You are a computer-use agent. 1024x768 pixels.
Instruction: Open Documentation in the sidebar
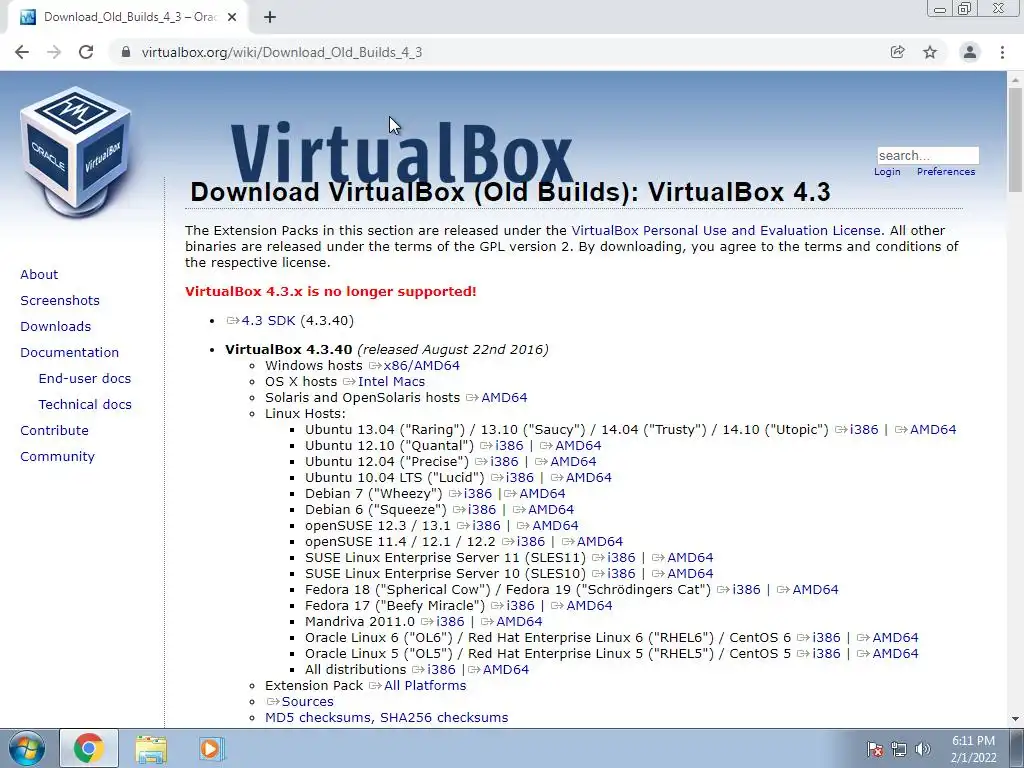(70, 353)
